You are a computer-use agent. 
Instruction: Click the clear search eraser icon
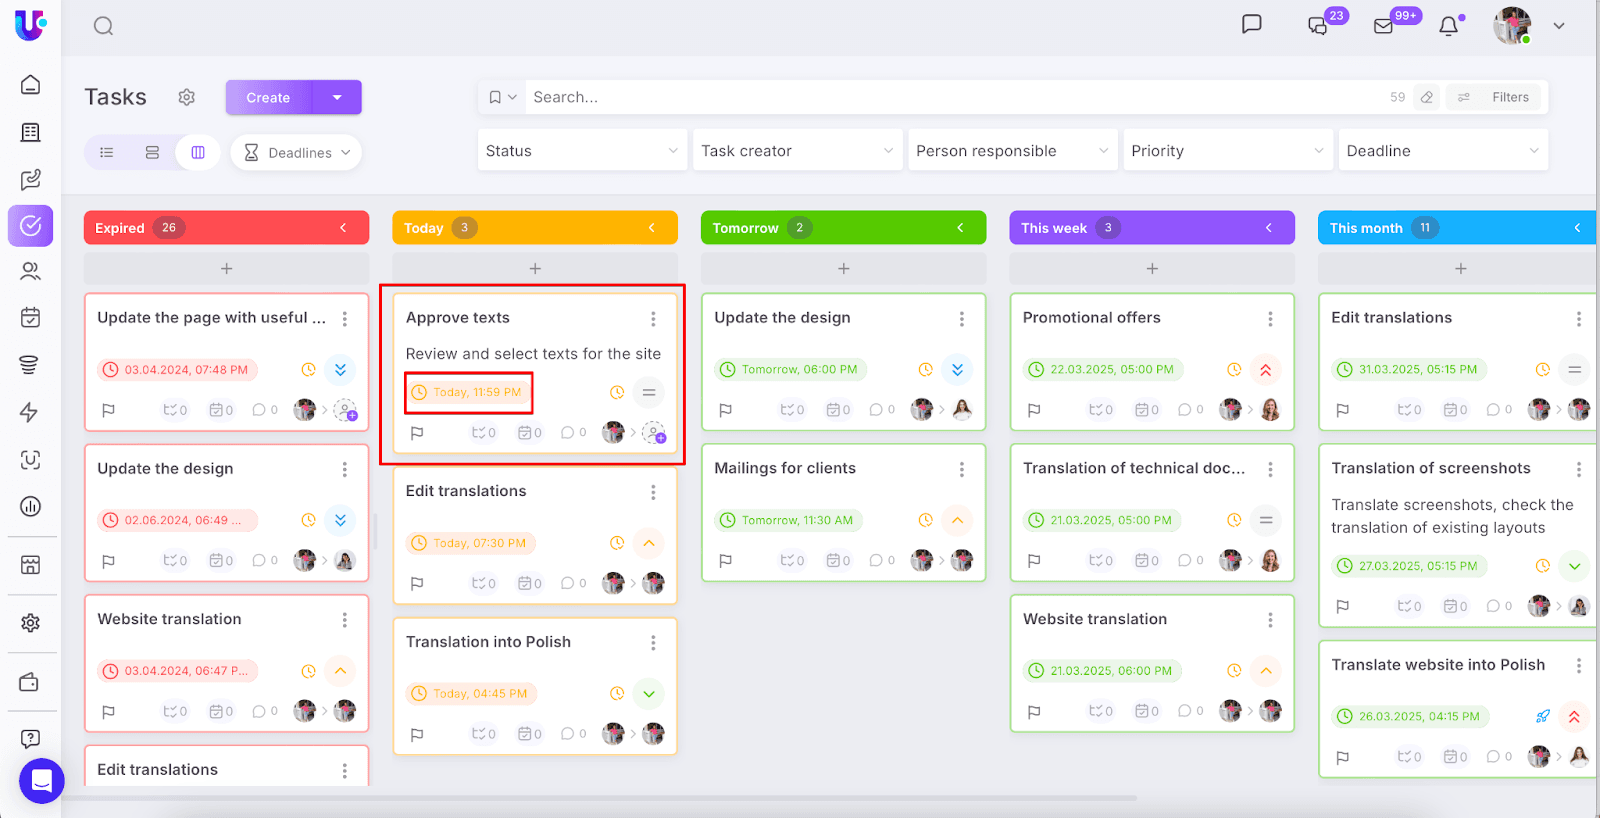pos(1427,97)
